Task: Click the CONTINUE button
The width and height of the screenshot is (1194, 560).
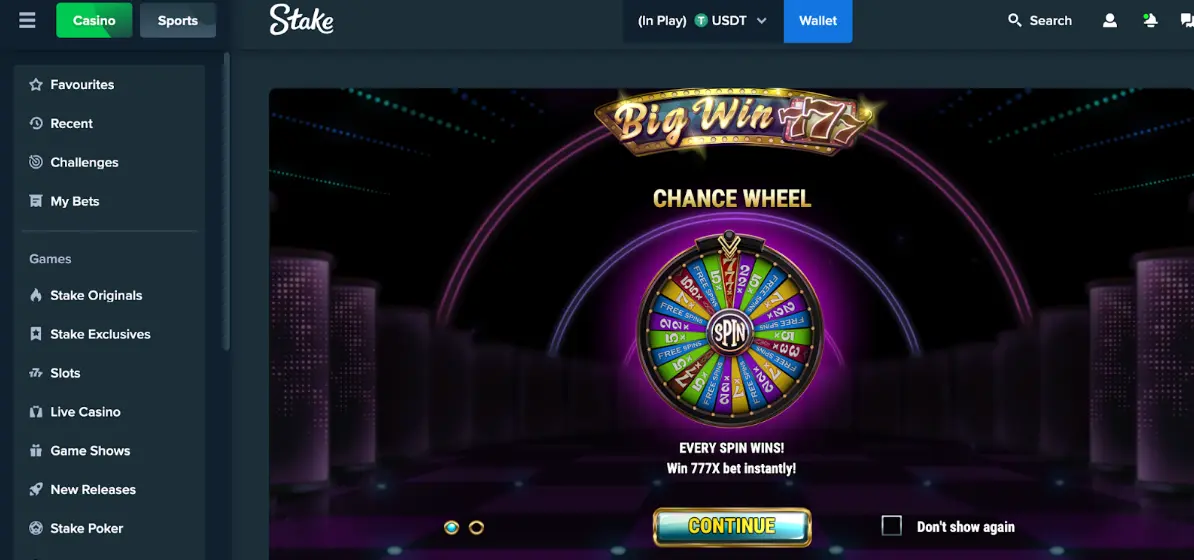Action: (x=732, y=526)
